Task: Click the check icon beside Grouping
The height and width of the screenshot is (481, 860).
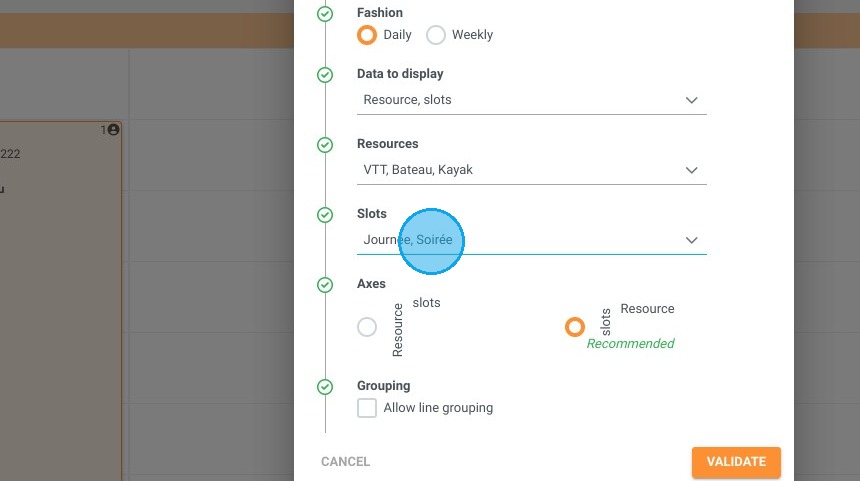Action: click(x=325, y=387)
